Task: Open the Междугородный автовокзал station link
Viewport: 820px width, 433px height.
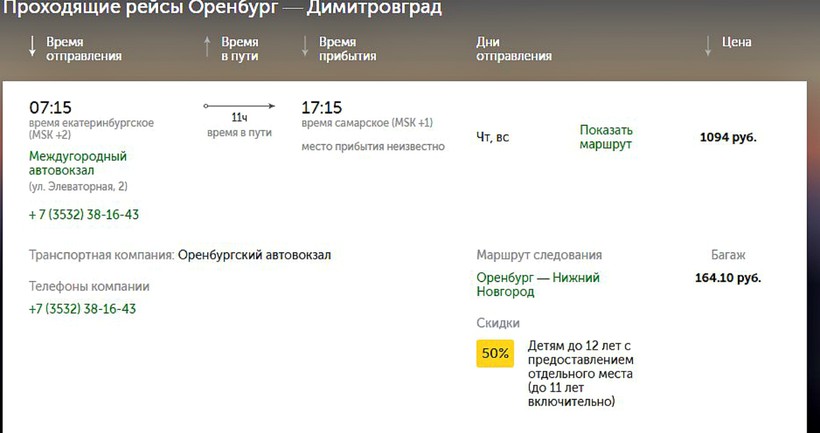Action: pos(78,163)
